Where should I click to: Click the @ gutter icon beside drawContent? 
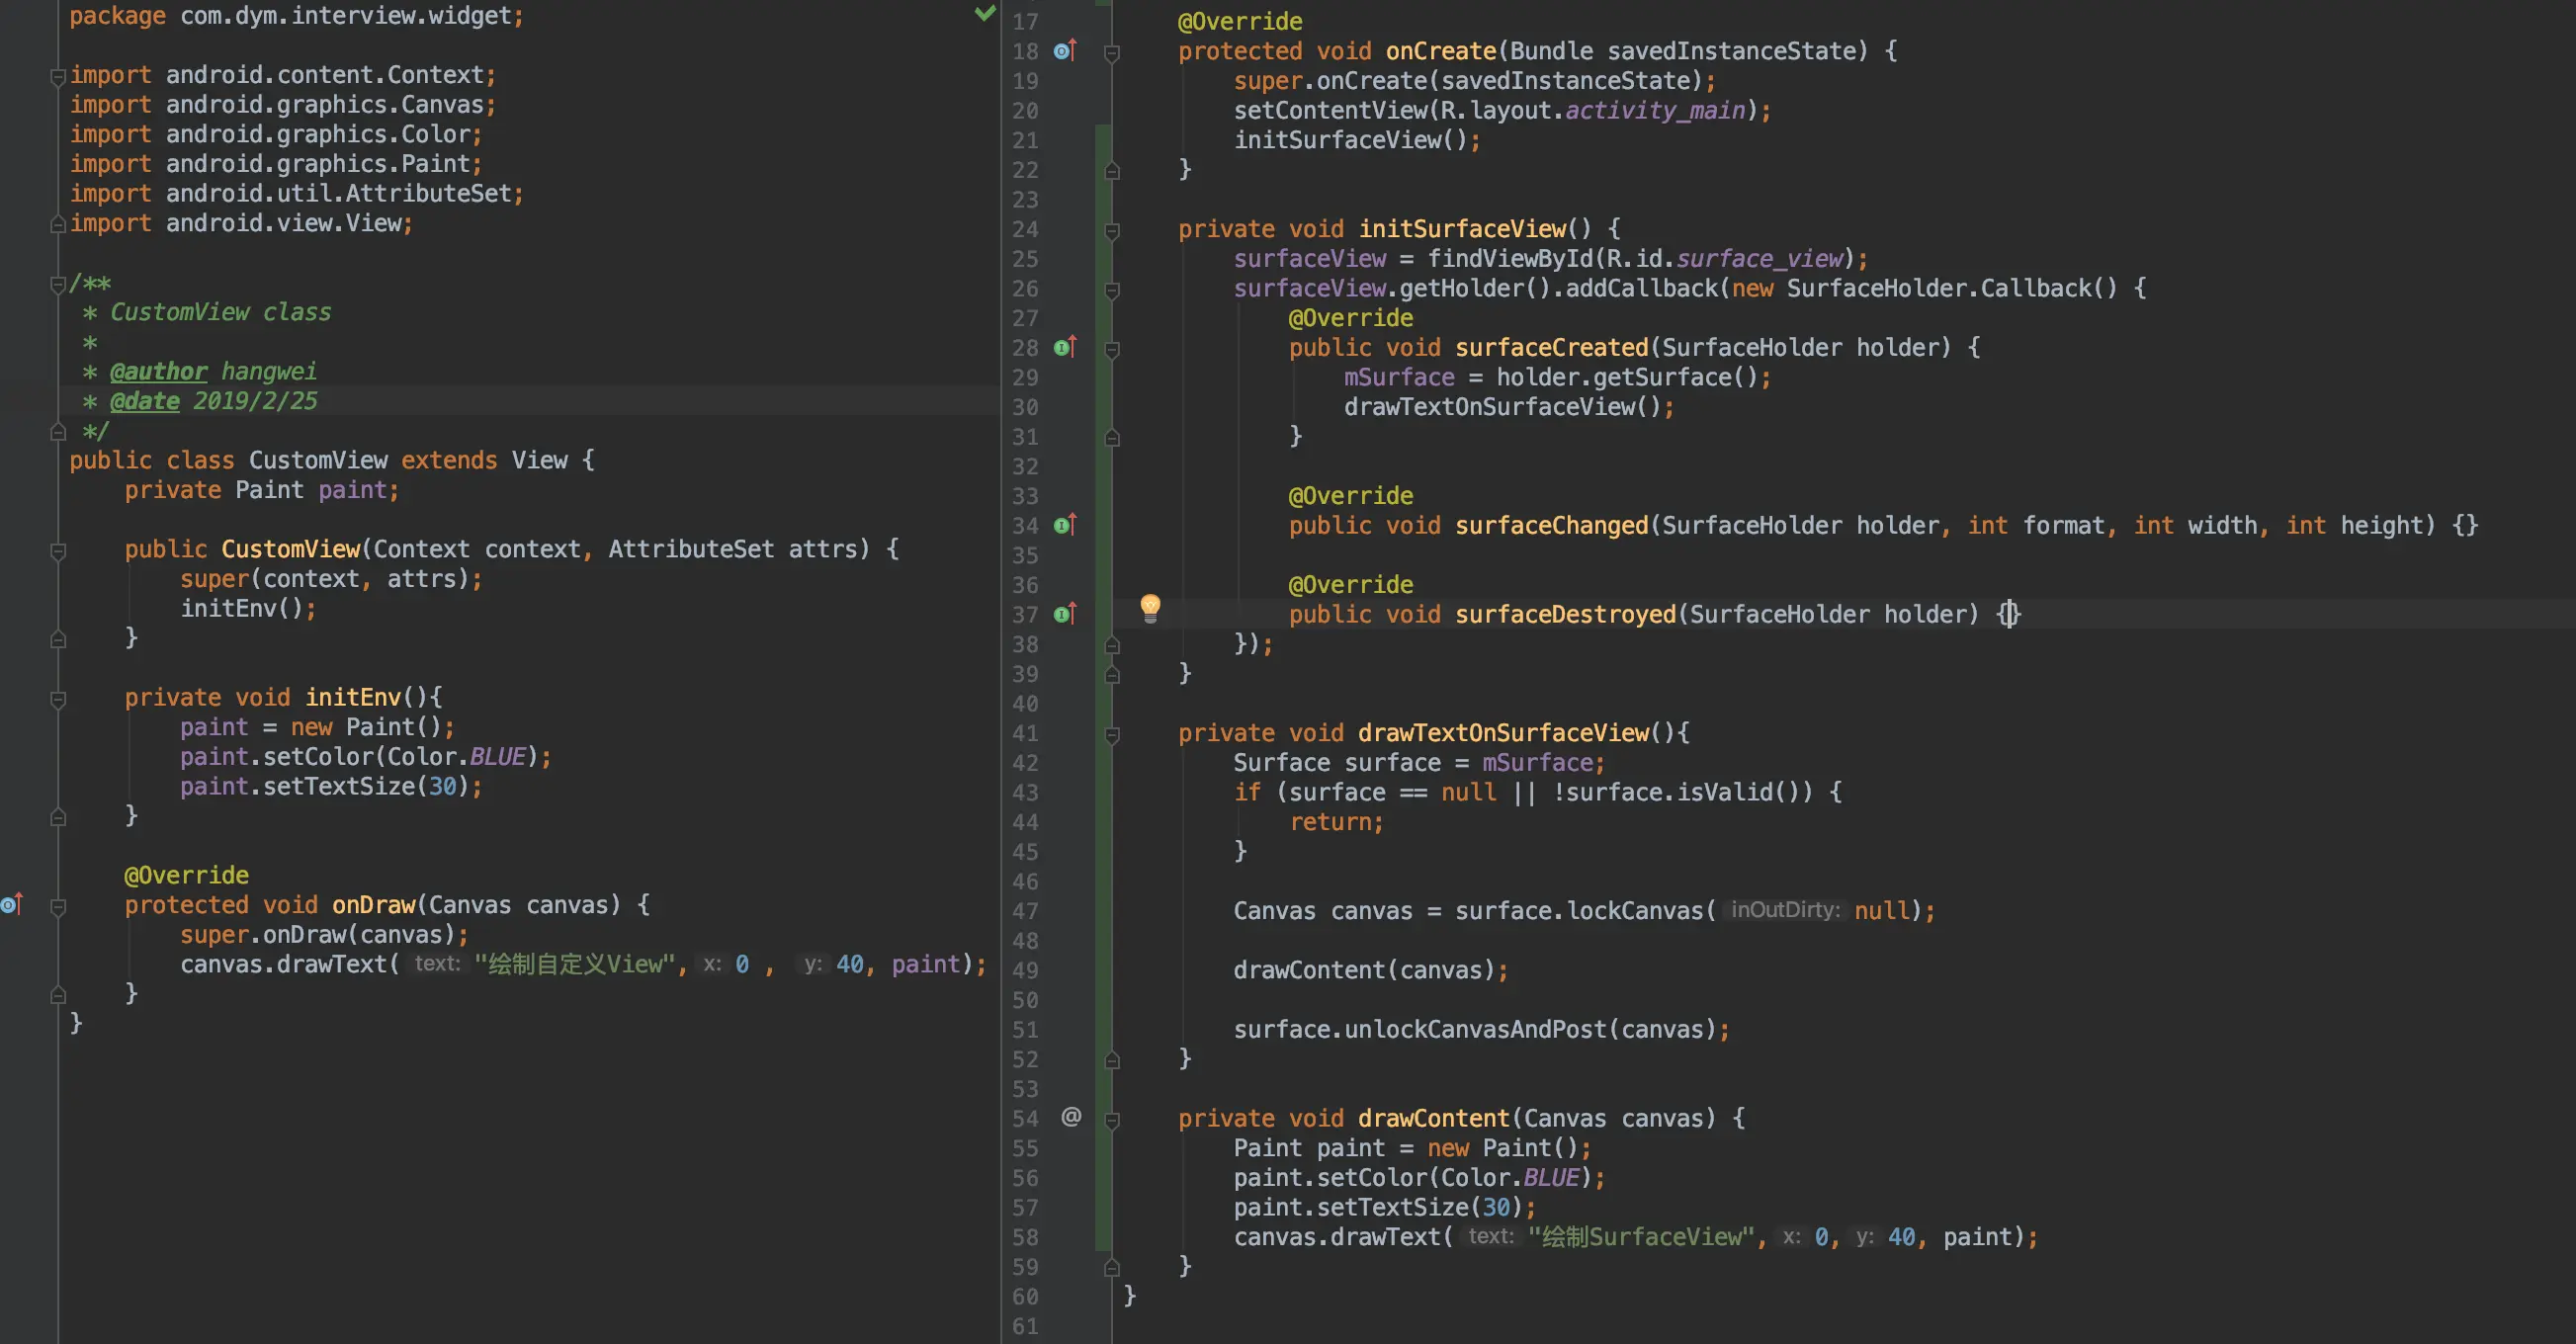coord(1071,1117)
